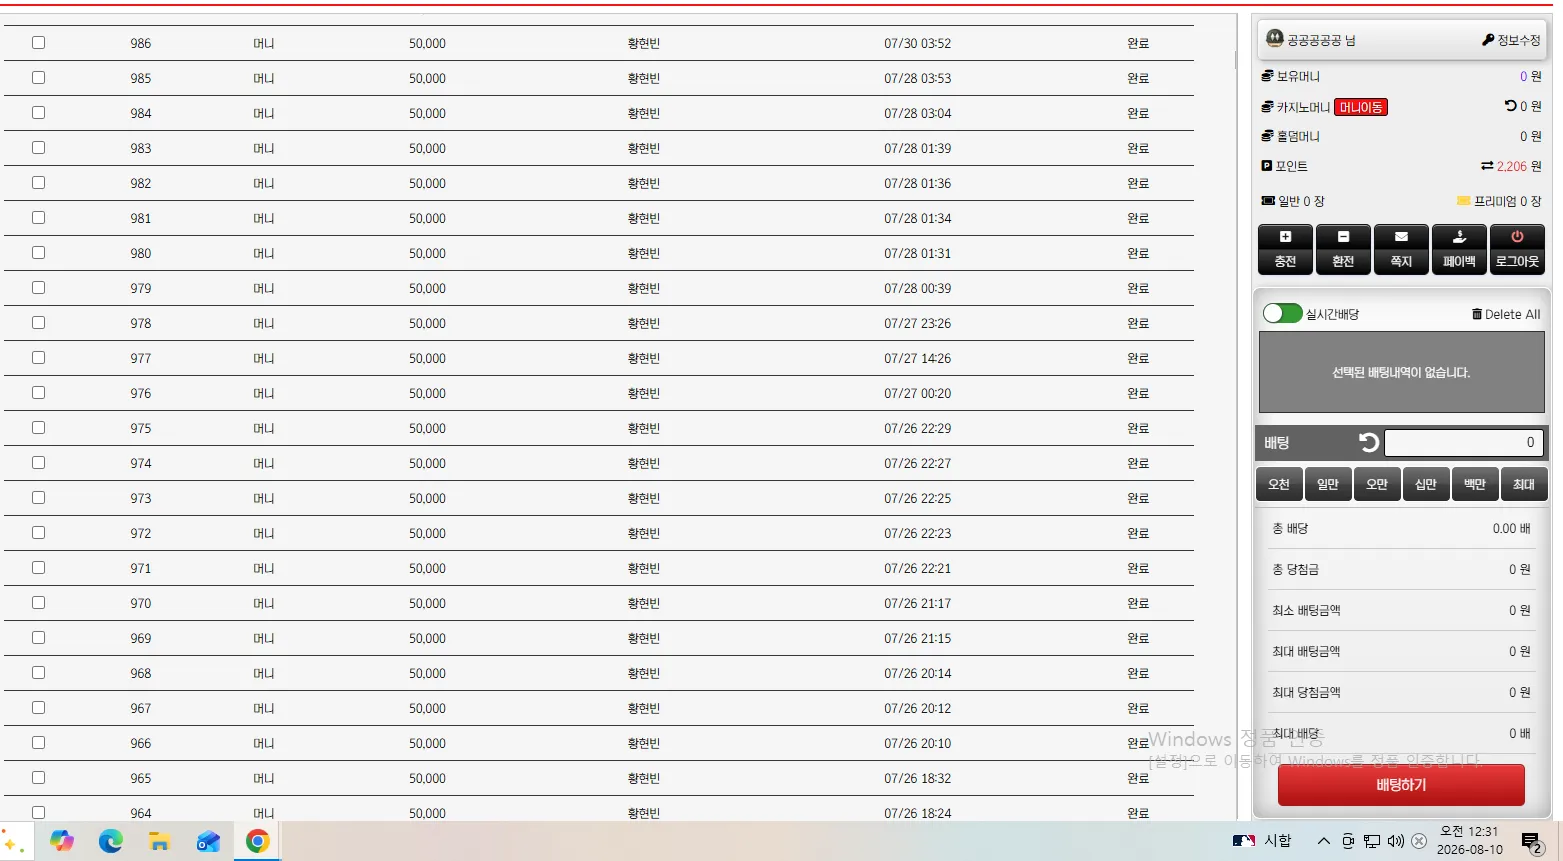Focus the 배팅 amount input field
The image size is (1563, 861).
[1463, 442]
